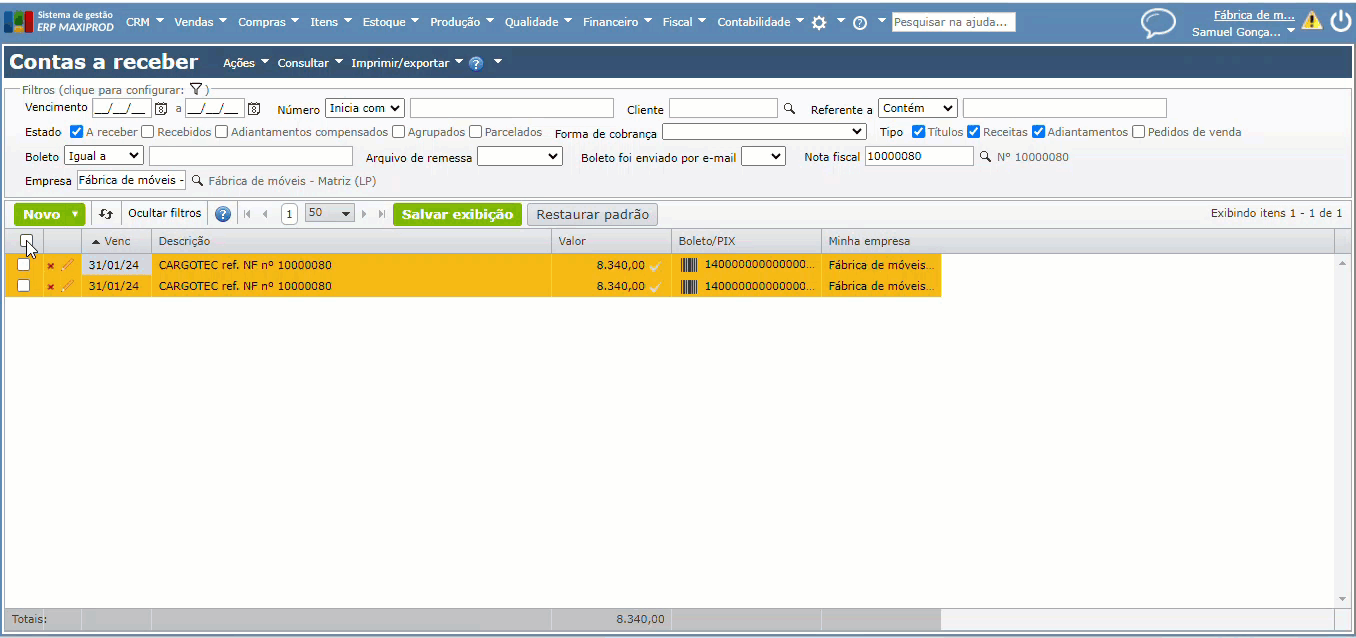Open the Financeiro menu
The width and height of the screenshot is (1356, 638).
point(617,22)
